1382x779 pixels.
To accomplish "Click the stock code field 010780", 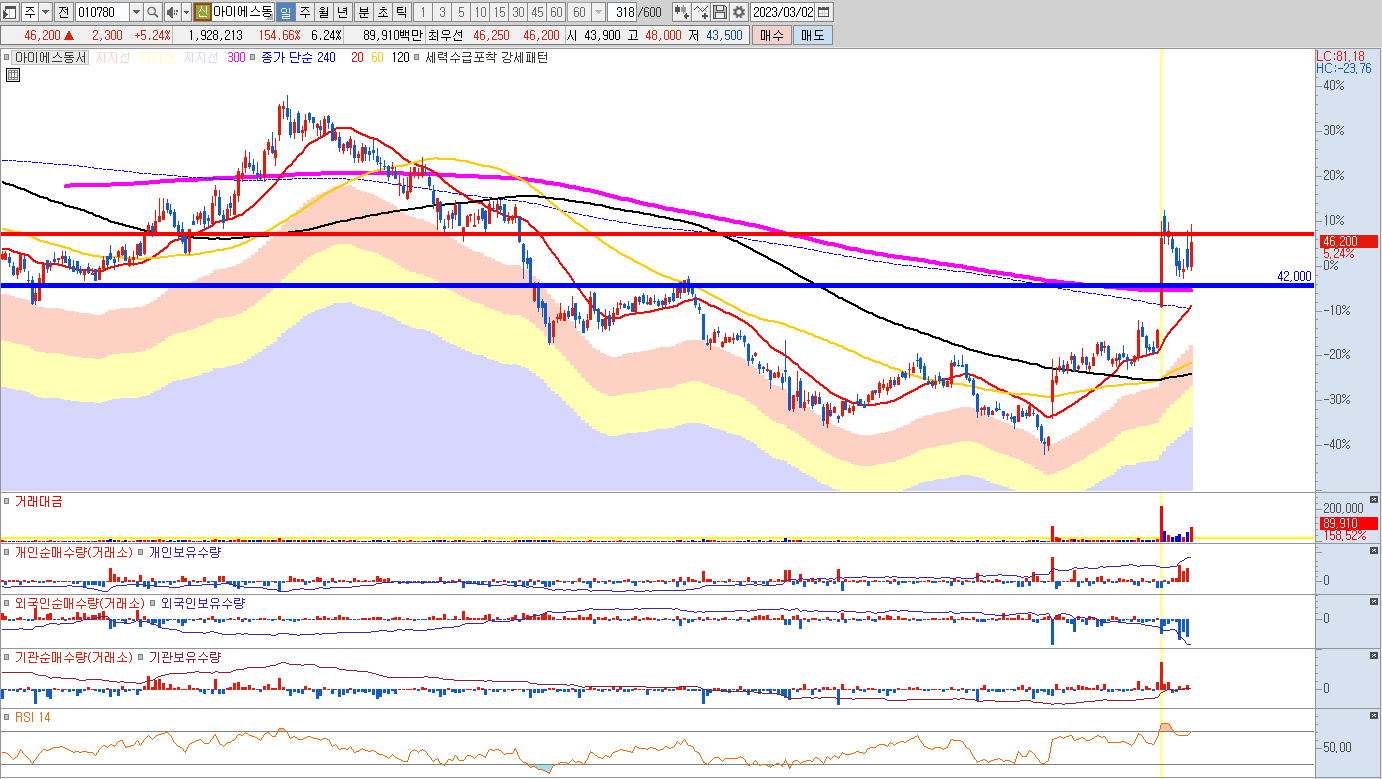I will [x=102, y=12].
